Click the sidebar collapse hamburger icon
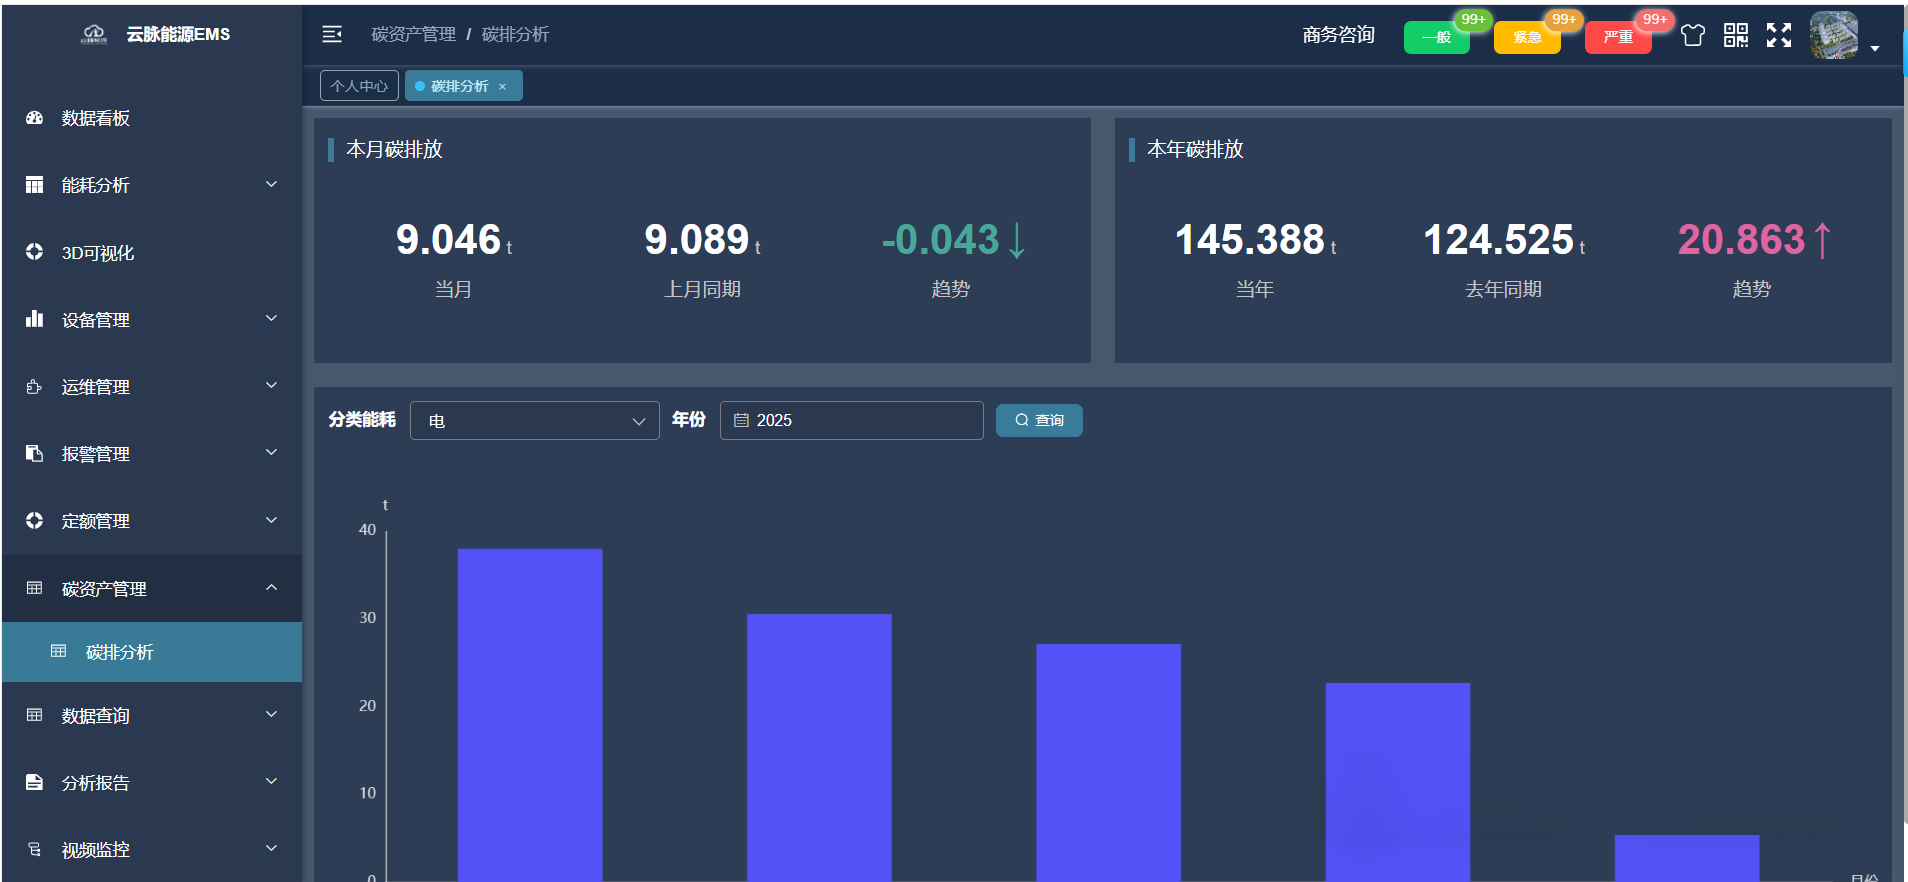The height and width of the screenshot is (882, 1908). 332,35
